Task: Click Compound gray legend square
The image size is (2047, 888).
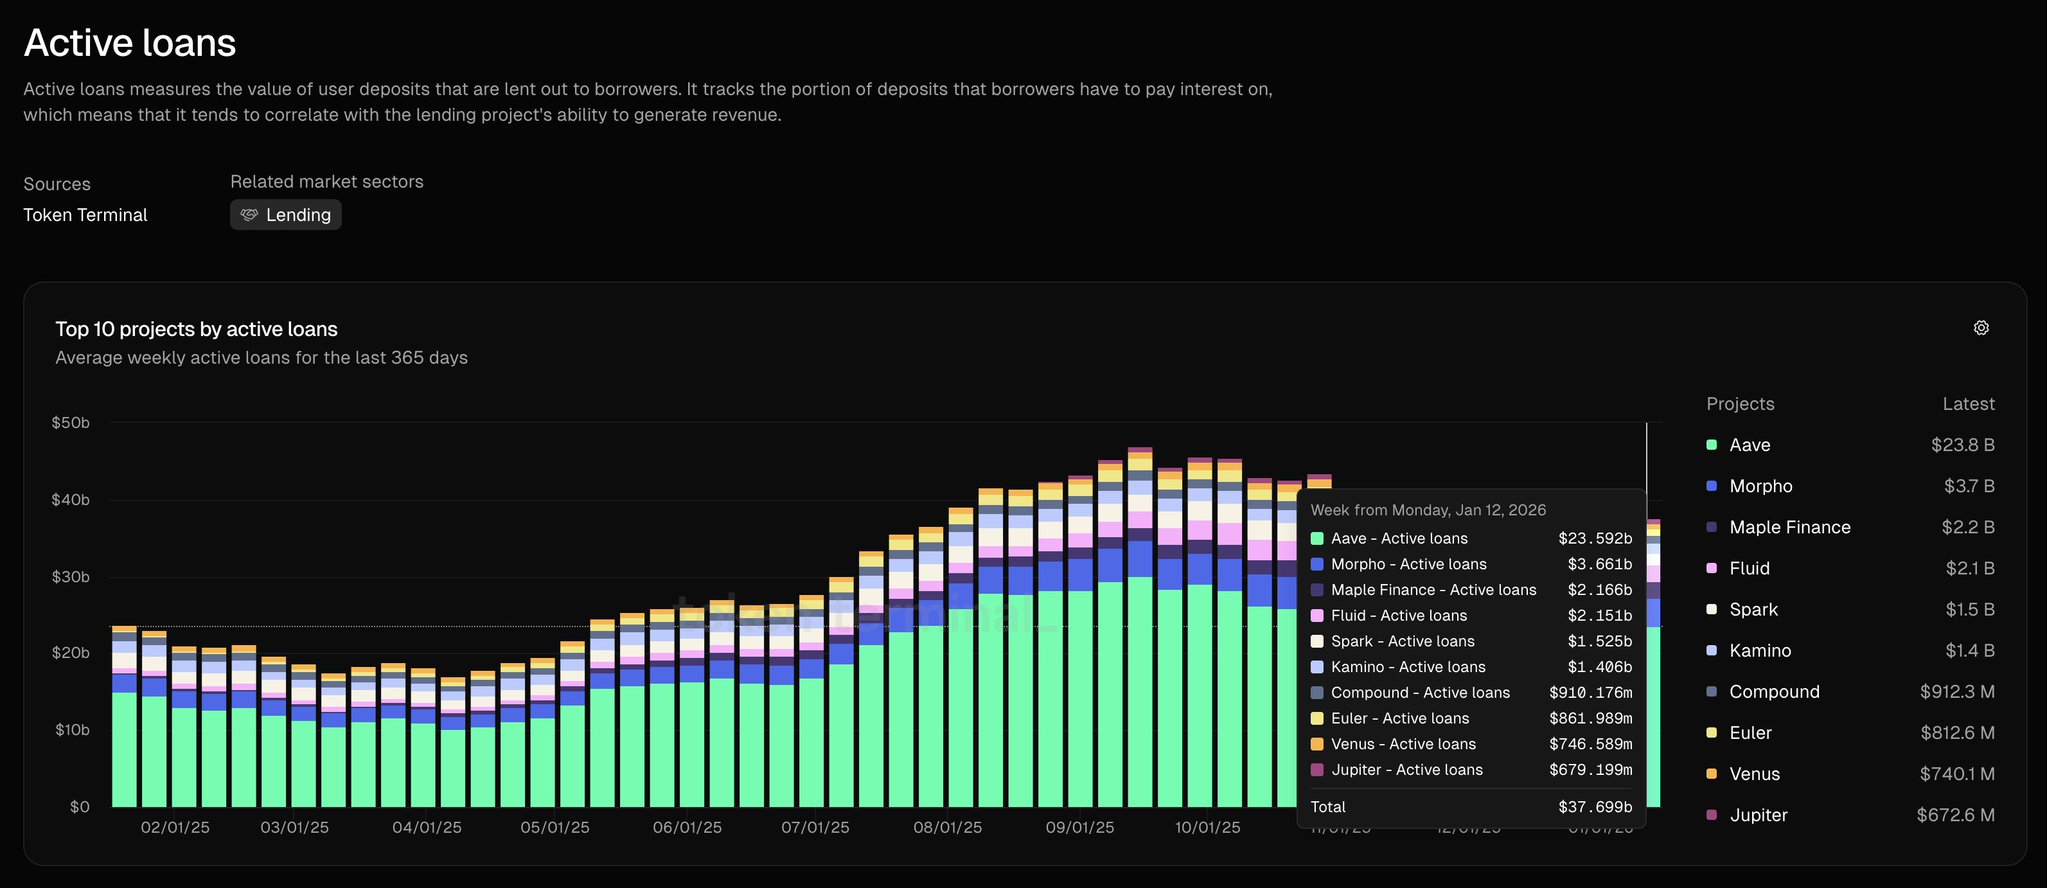Action: (x=1711, y=692)
